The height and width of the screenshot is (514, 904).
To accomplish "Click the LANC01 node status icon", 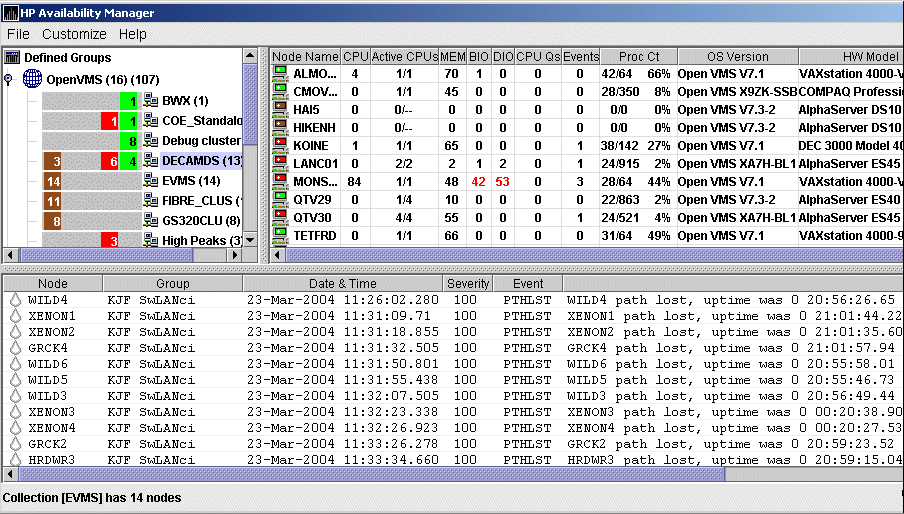I will (x=280, y=164).
